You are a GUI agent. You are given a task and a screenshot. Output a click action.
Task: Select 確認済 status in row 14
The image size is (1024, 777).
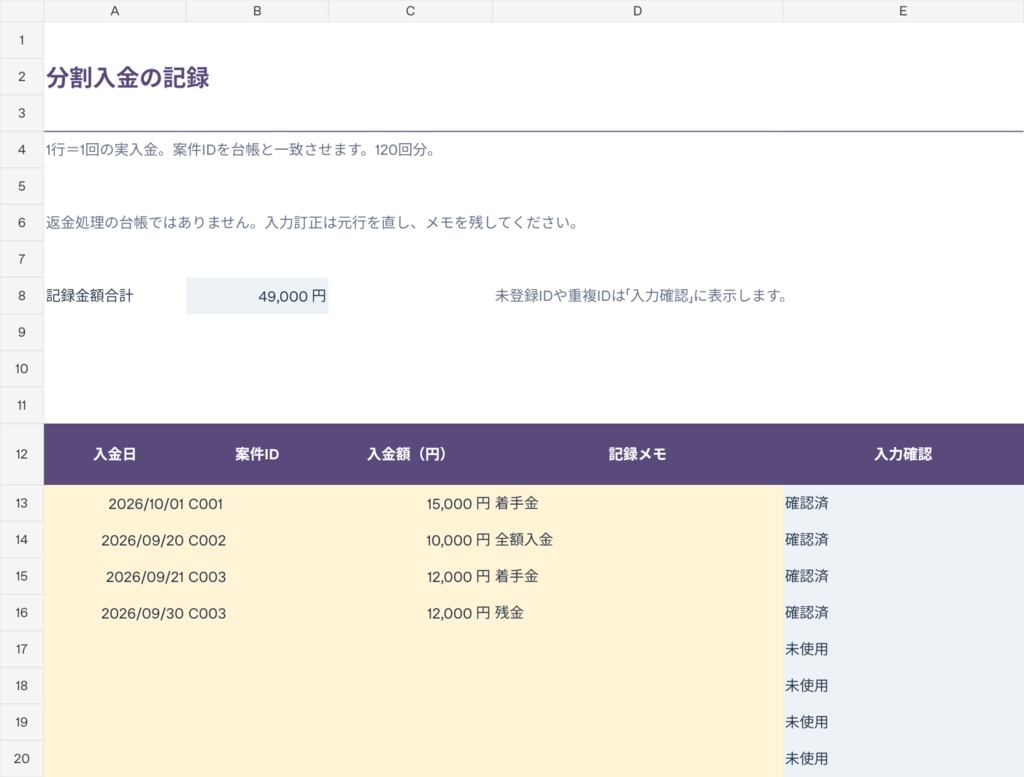(x=903, y=540)
